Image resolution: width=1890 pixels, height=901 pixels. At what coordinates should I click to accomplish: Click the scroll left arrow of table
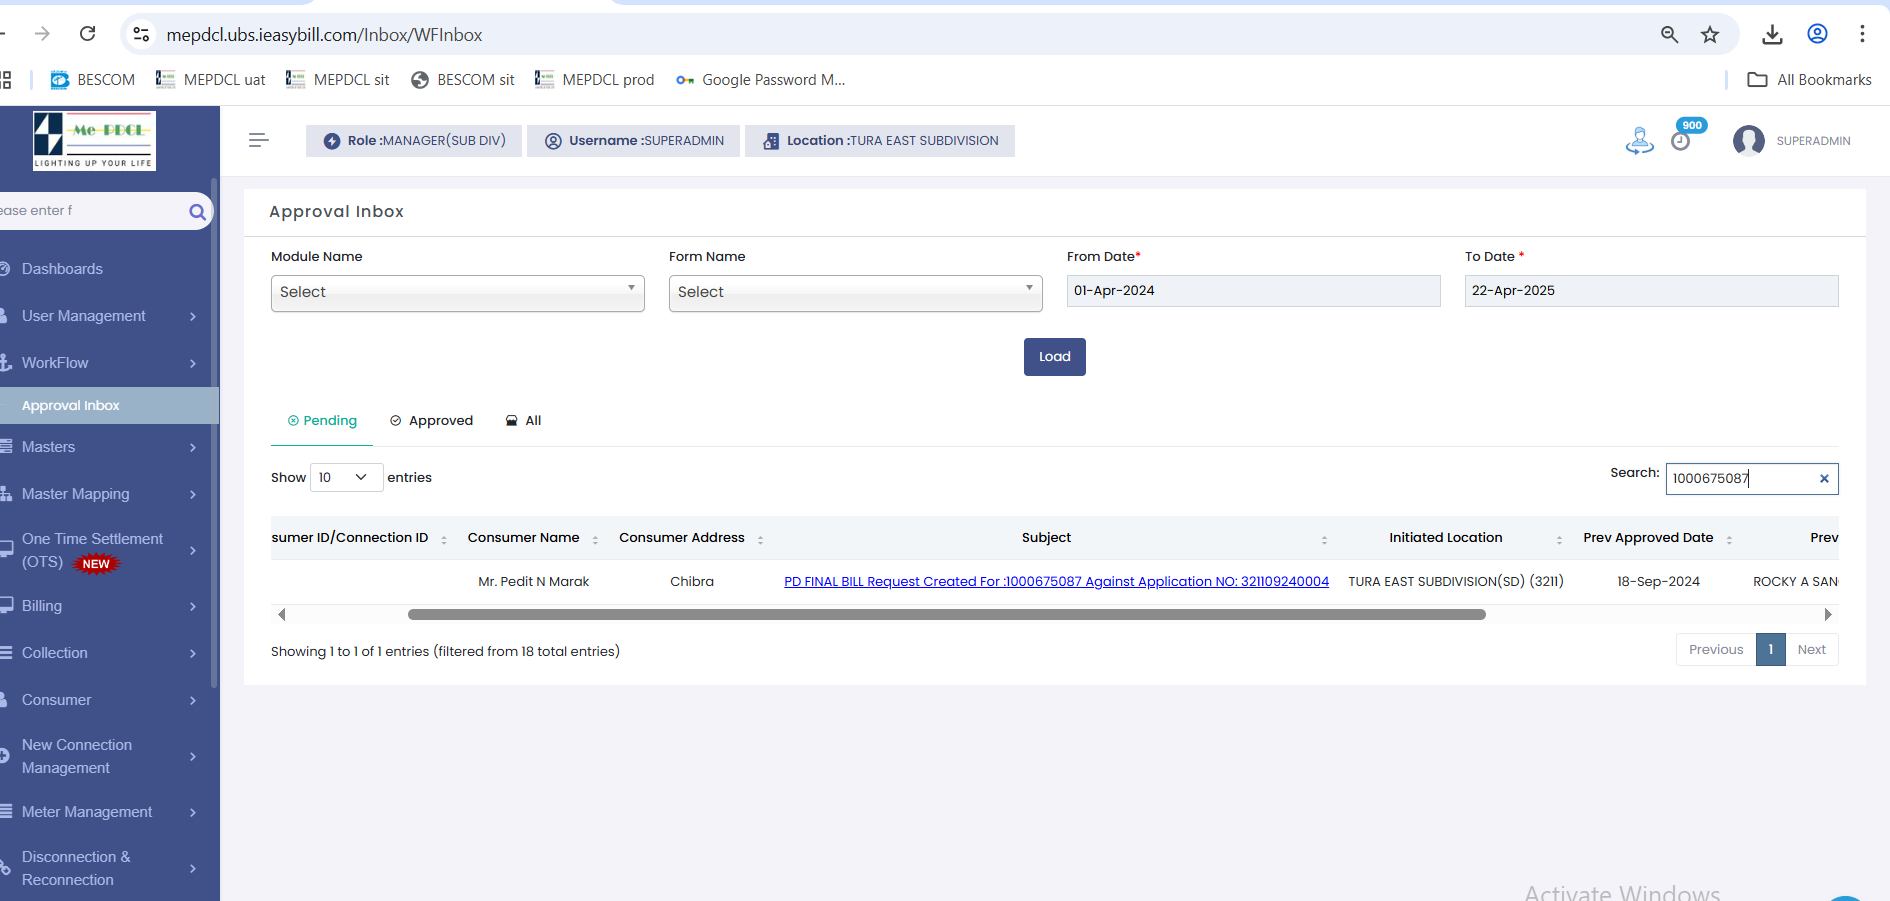coord(282,615)
